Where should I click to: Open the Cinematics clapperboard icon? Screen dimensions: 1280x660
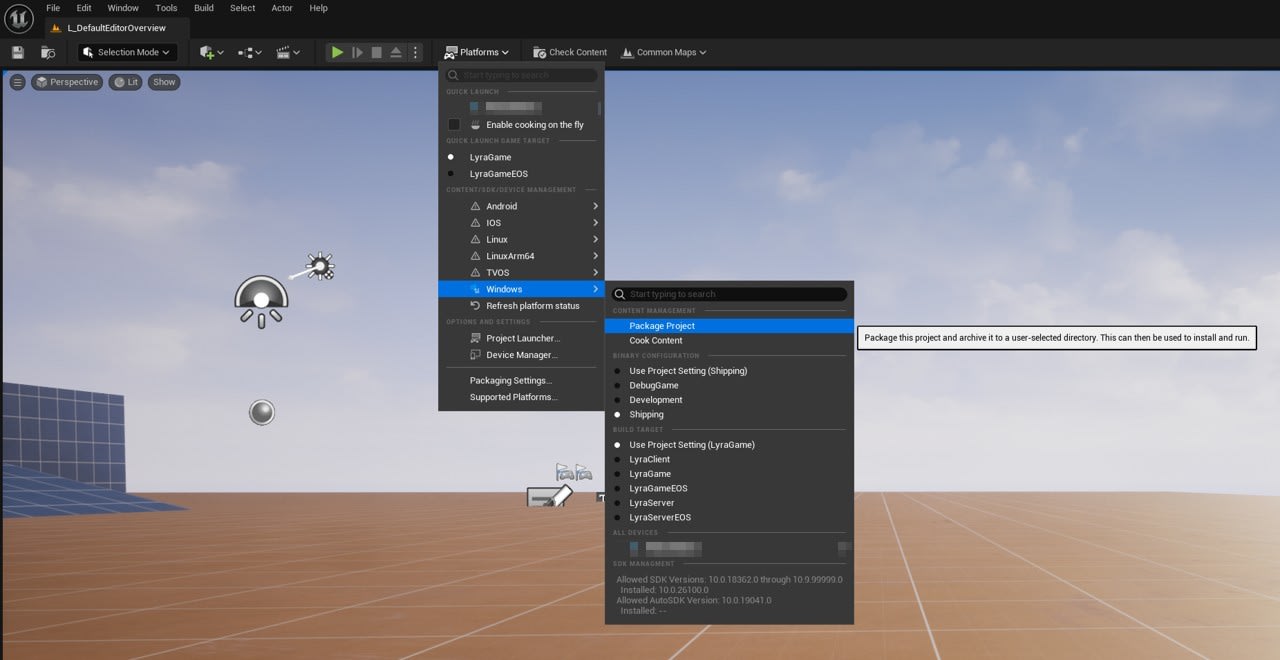point(285,51)
